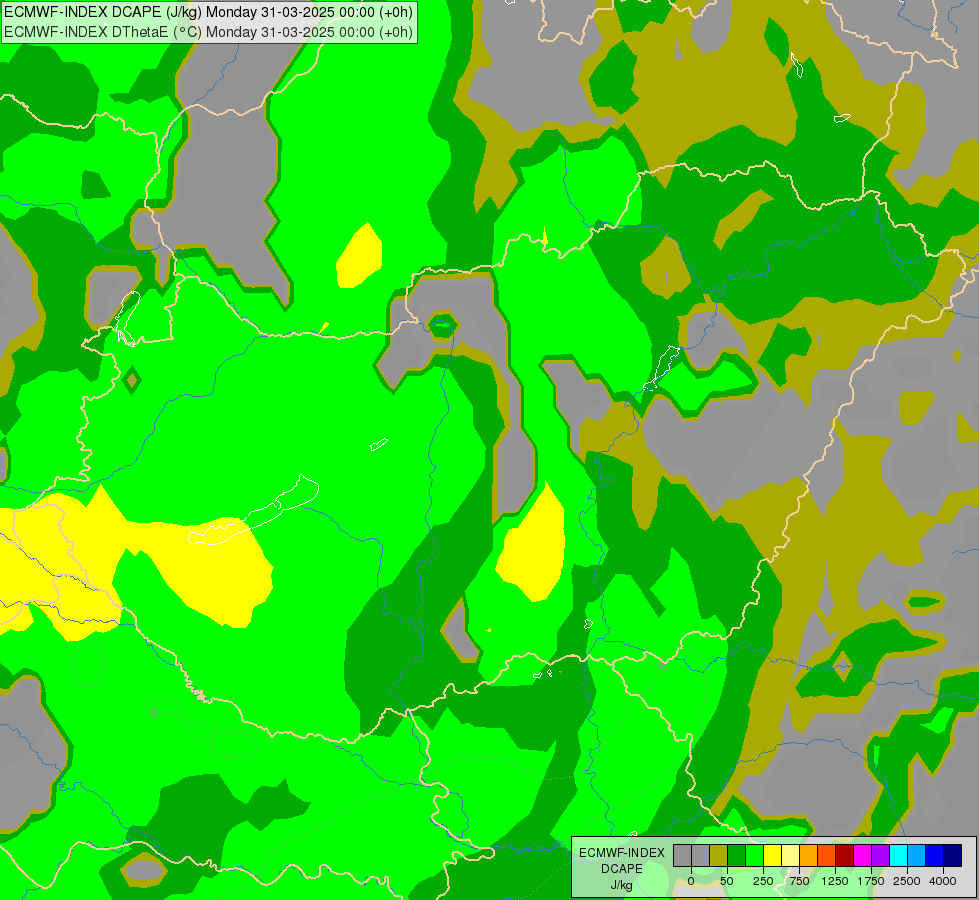Select the bright green legend swatch
The height and width of the screenshot is (900, 979).
[x=754, y=855]
